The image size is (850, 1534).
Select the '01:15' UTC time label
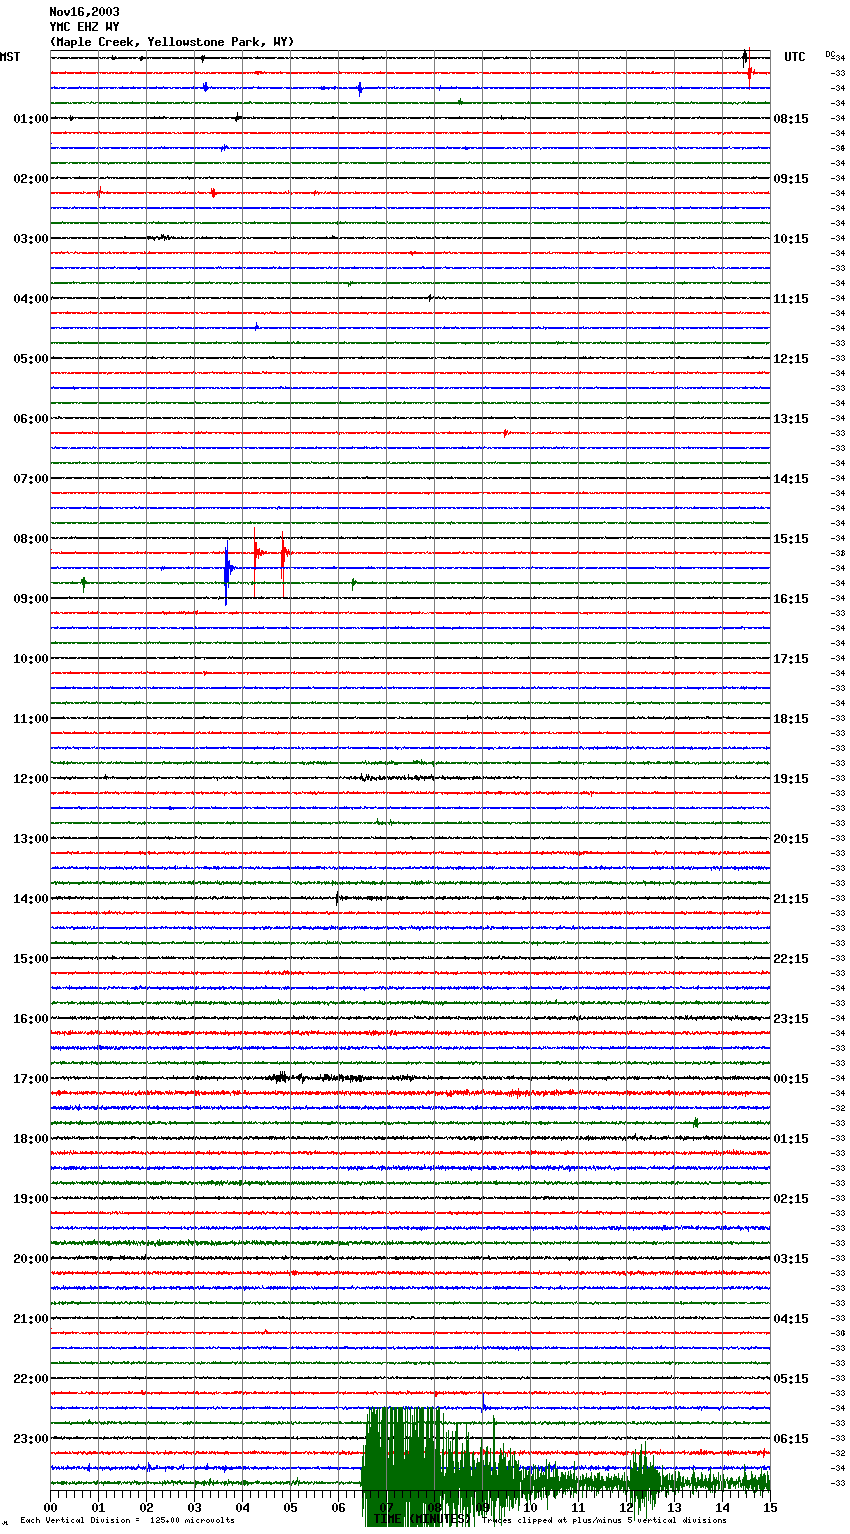(x=791, y=1139)
